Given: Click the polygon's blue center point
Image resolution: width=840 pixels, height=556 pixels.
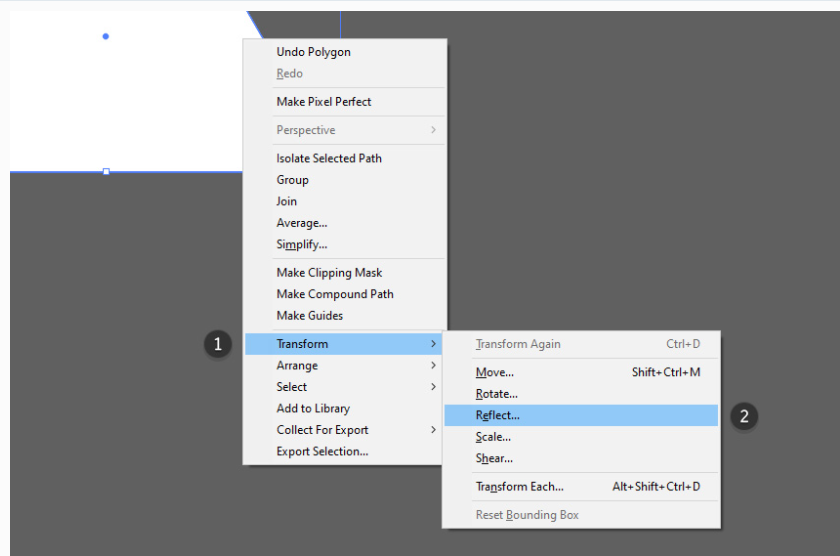Looking at the screenshot, I should pos(106,37).
